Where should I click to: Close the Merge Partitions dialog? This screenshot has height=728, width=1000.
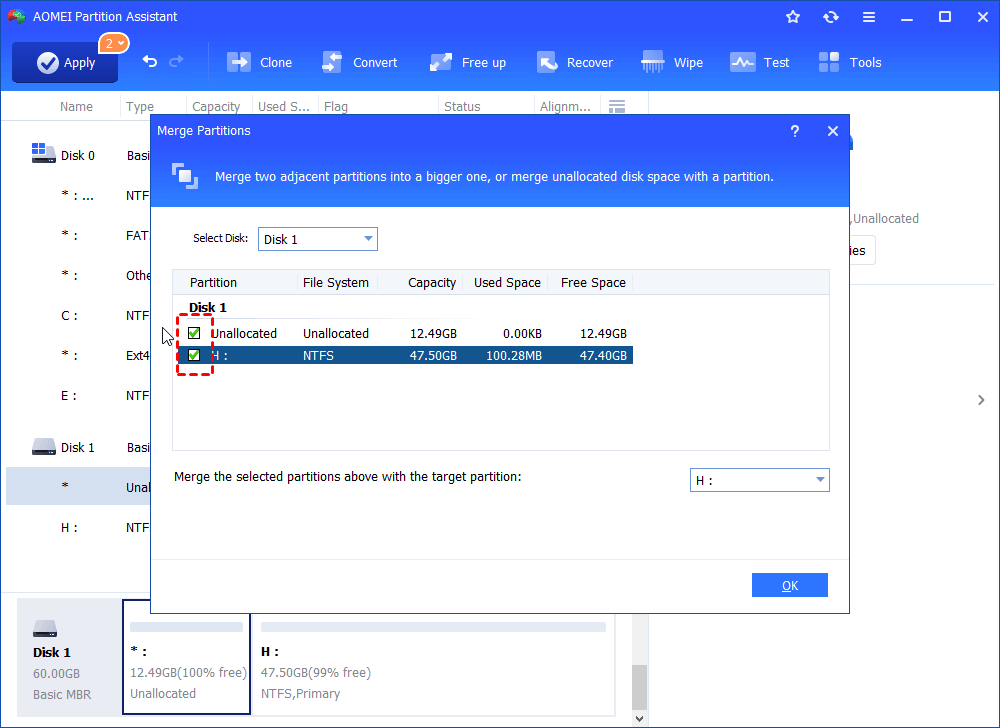pyautogui.click(x=832, y=131)
